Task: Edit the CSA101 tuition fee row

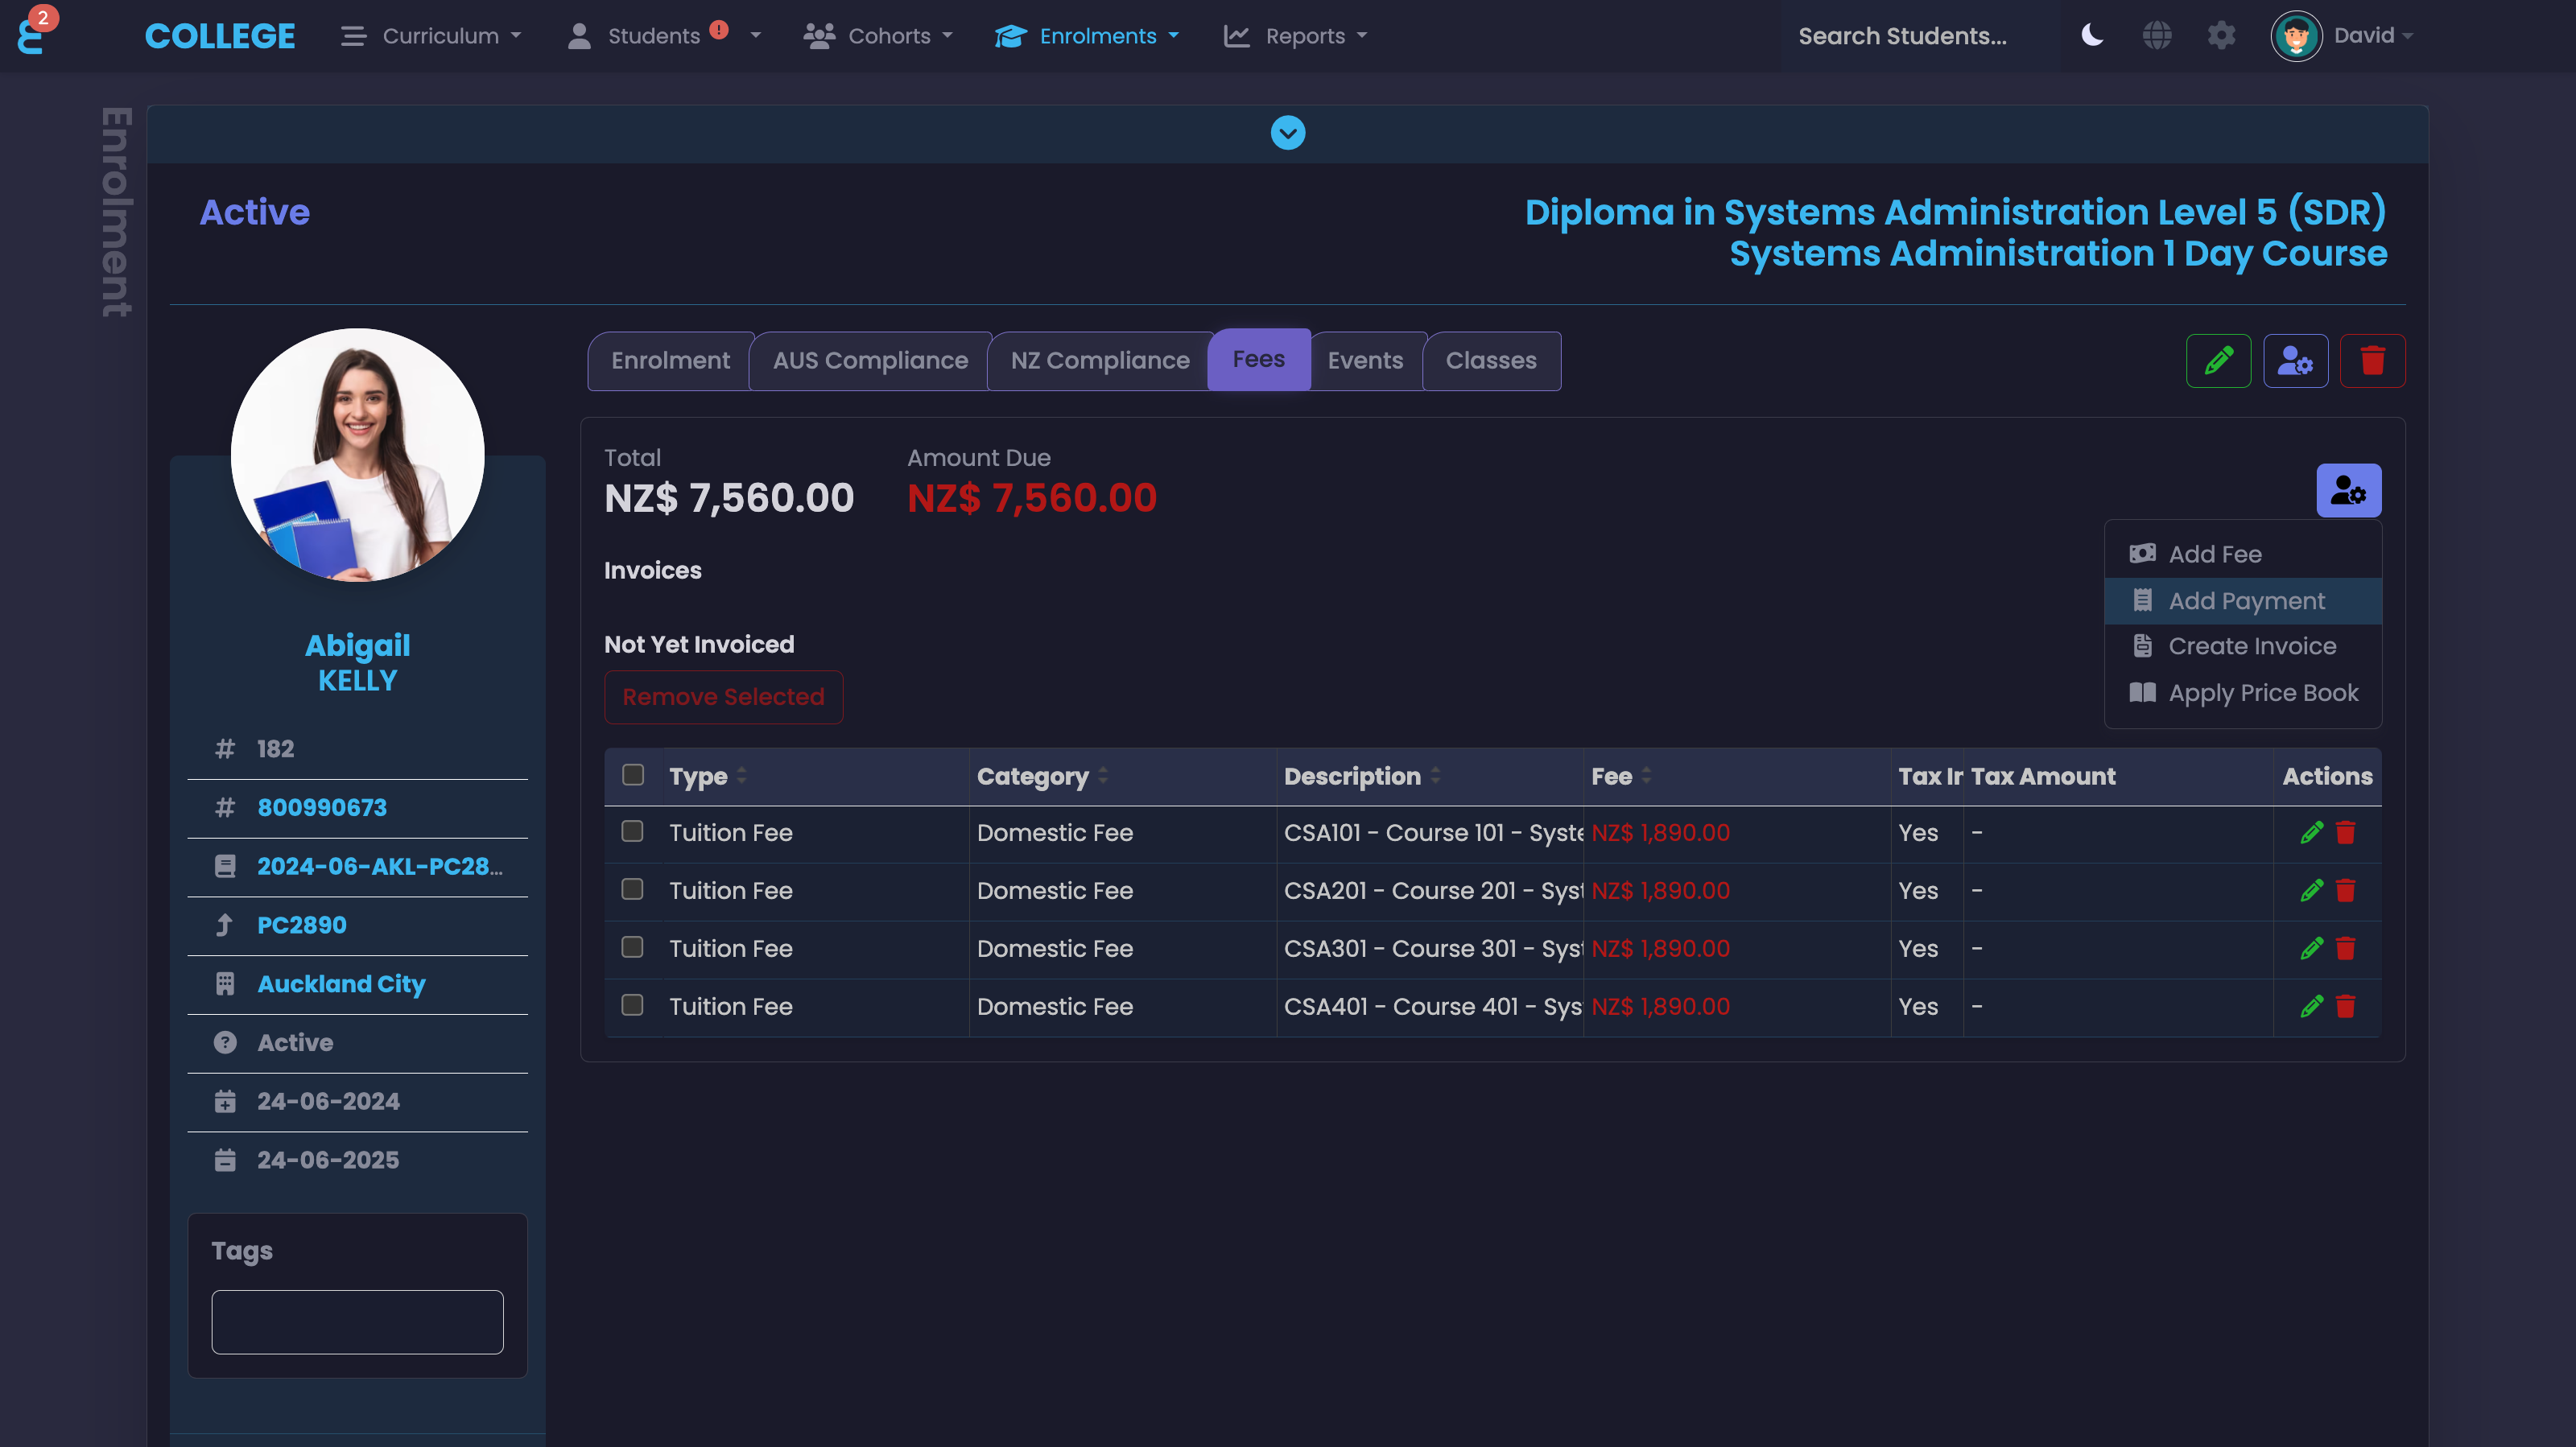Action: pos(2310,832)
